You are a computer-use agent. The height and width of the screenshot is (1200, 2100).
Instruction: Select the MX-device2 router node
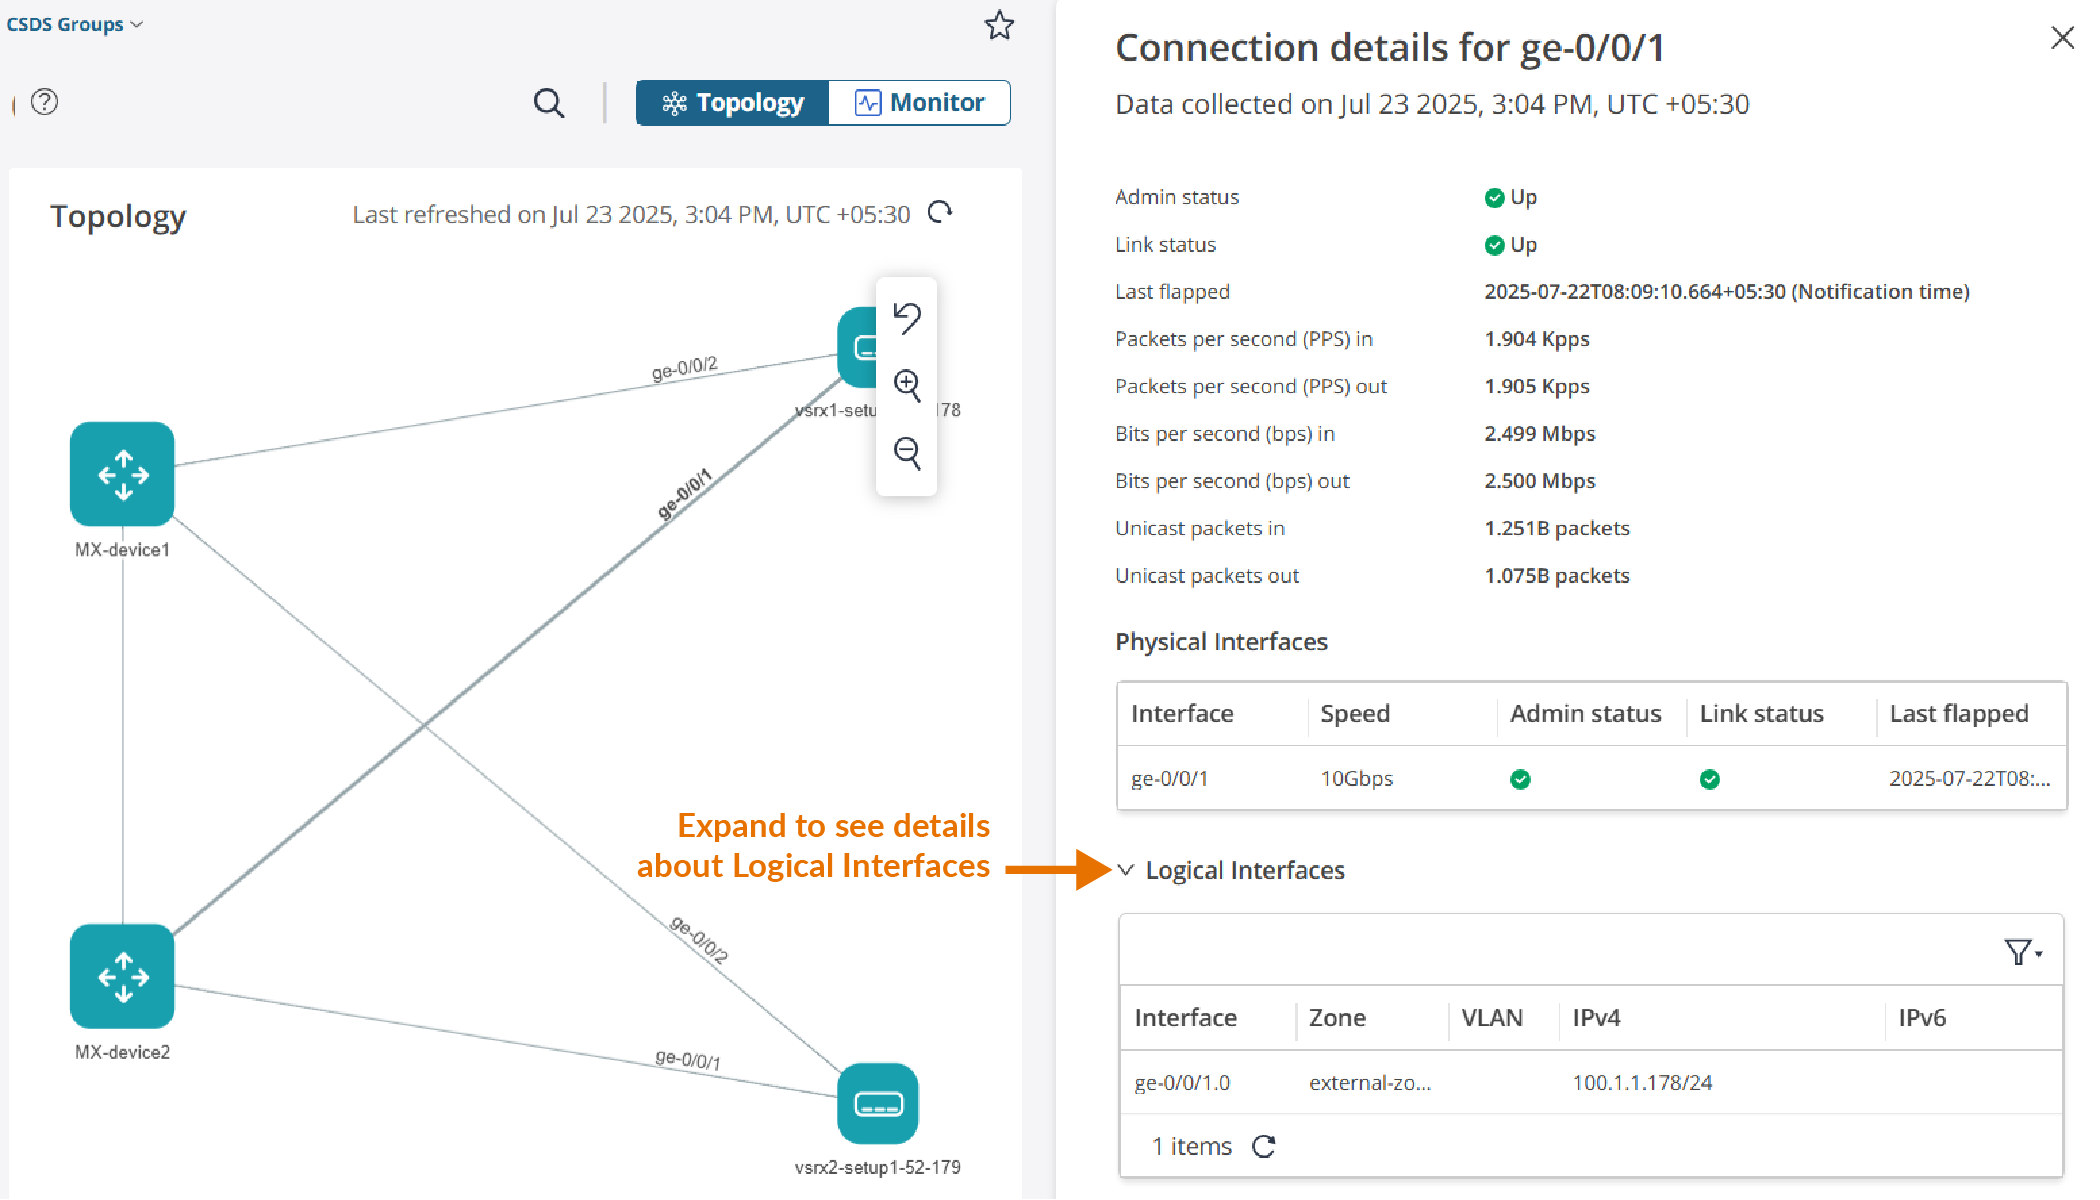click(122, 976)
